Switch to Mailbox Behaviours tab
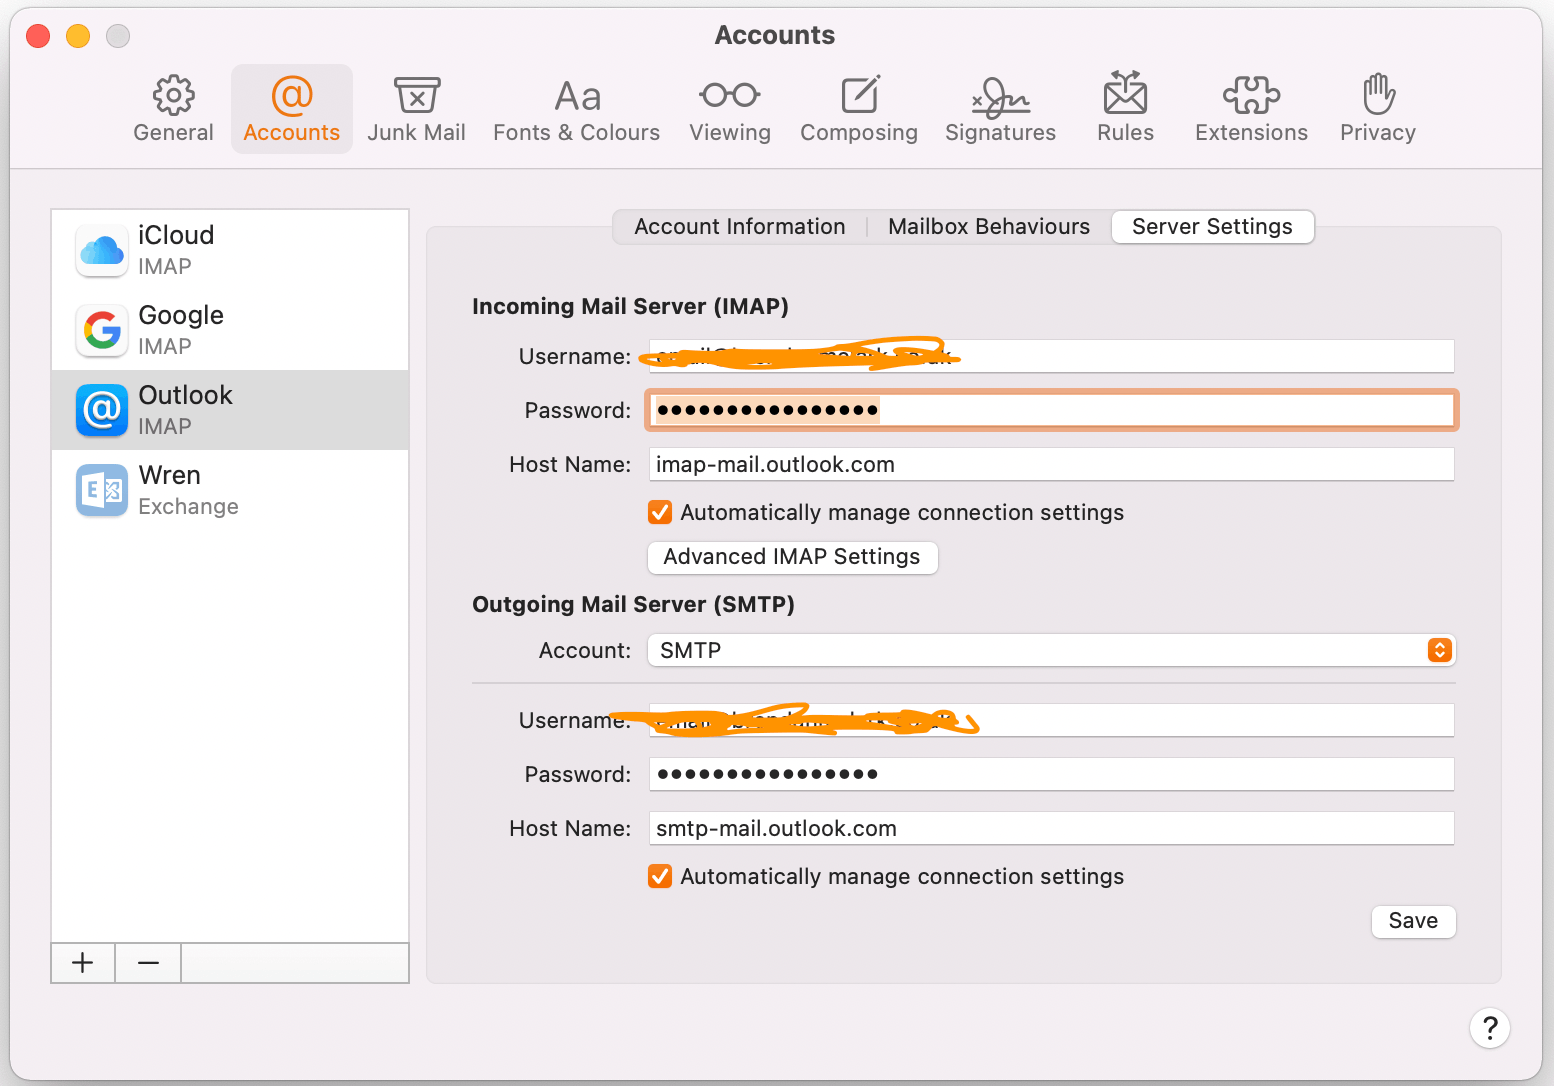Screen dimensions: 1554x1086 [x=988, y=227]
